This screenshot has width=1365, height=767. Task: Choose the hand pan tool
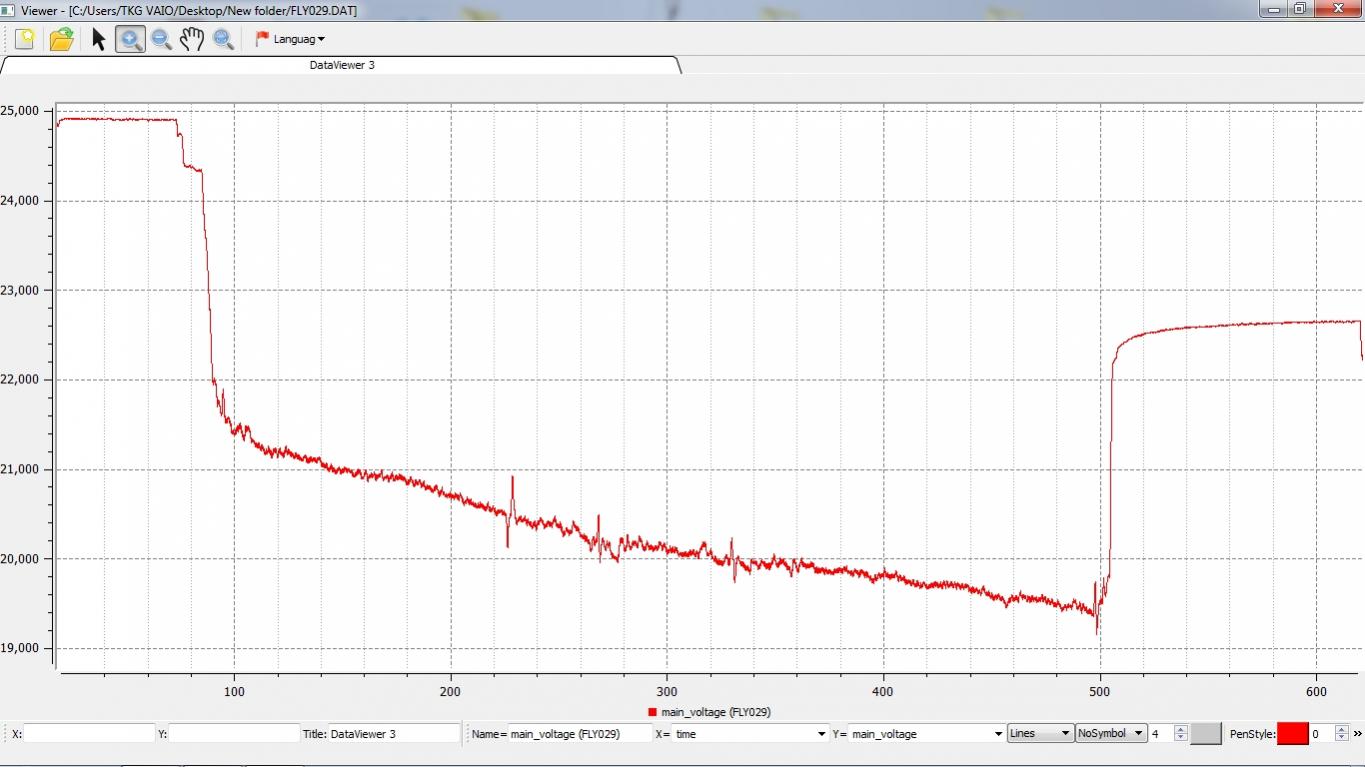tap(192, 39)
